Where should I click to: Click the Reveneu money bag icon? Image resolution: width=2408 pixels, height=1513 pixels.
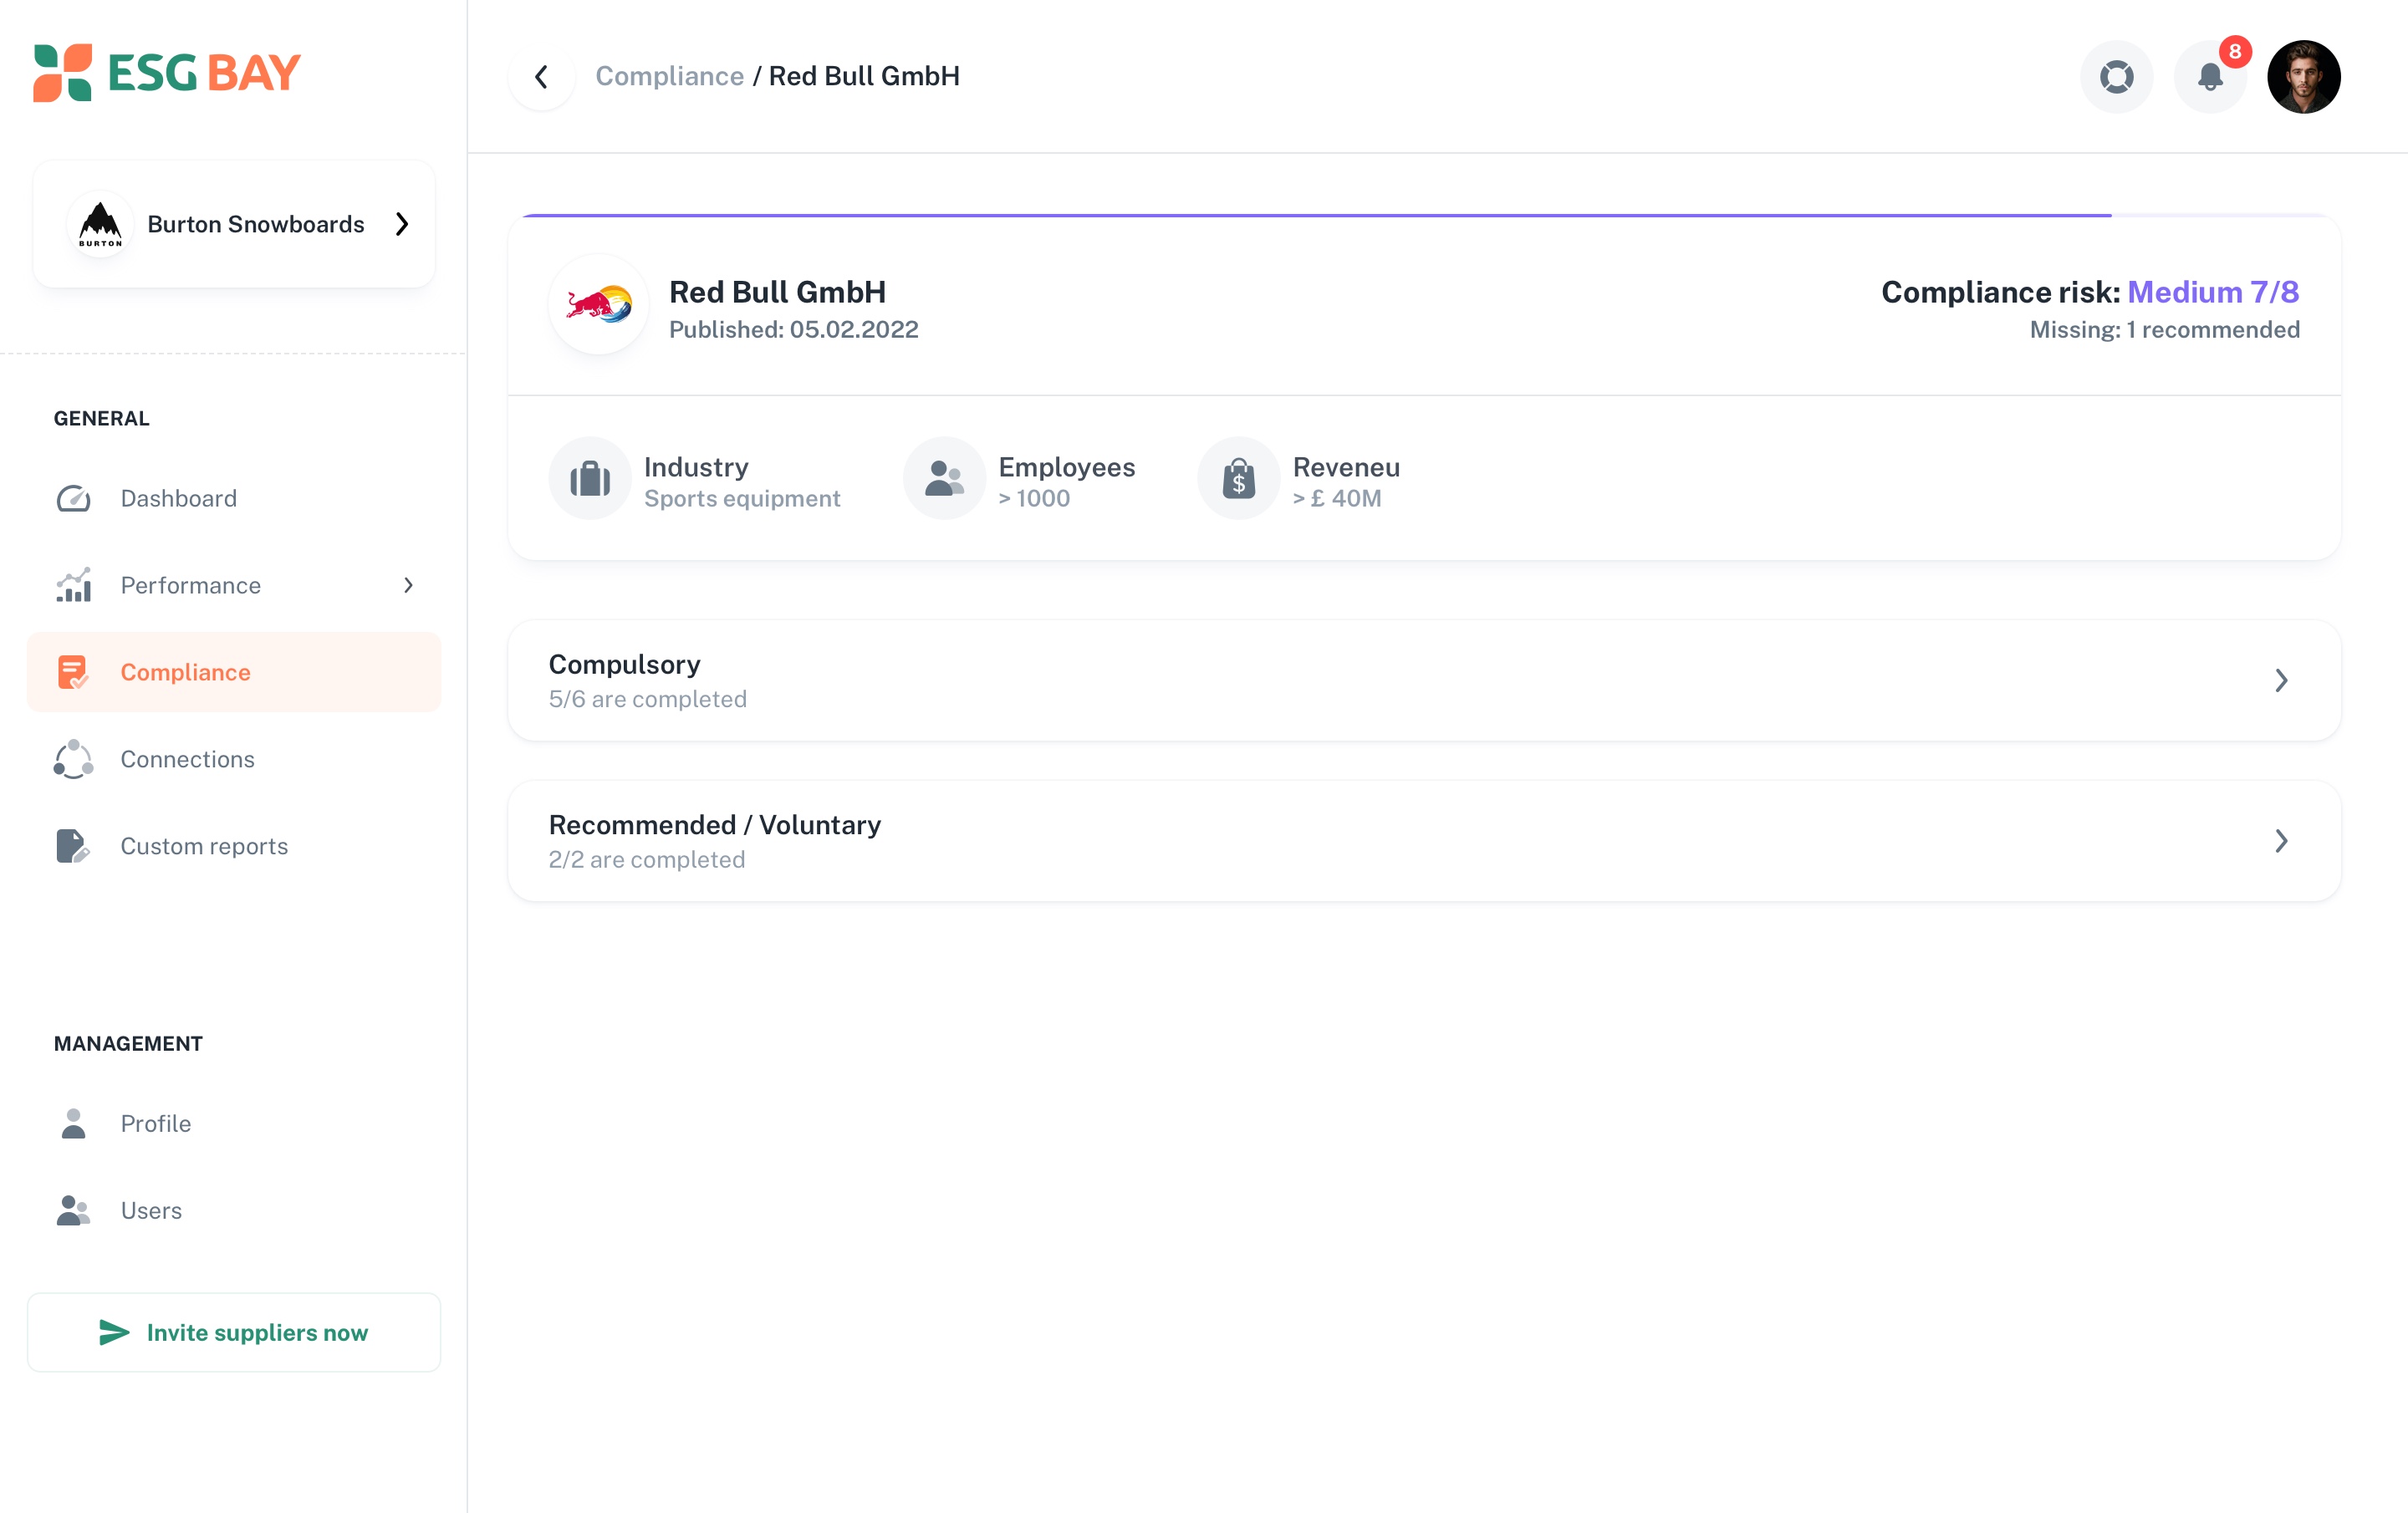click(1238, 478)
